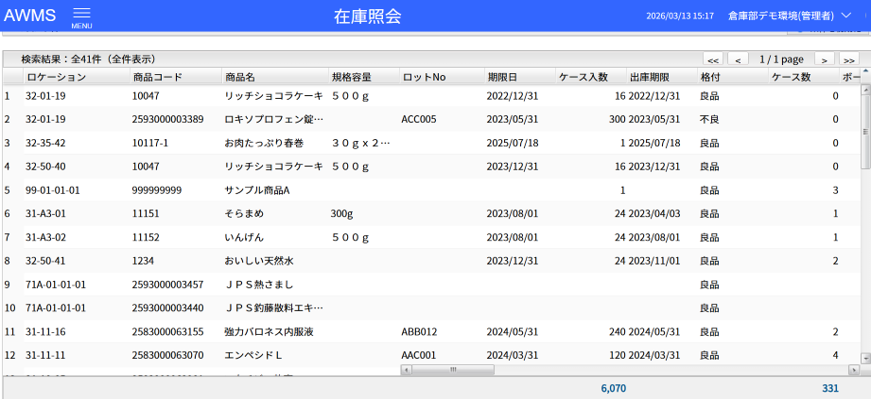Click 不良 grade in row 2
The image size is (871, 399).
pyautogui.click(x=710, y=119)
